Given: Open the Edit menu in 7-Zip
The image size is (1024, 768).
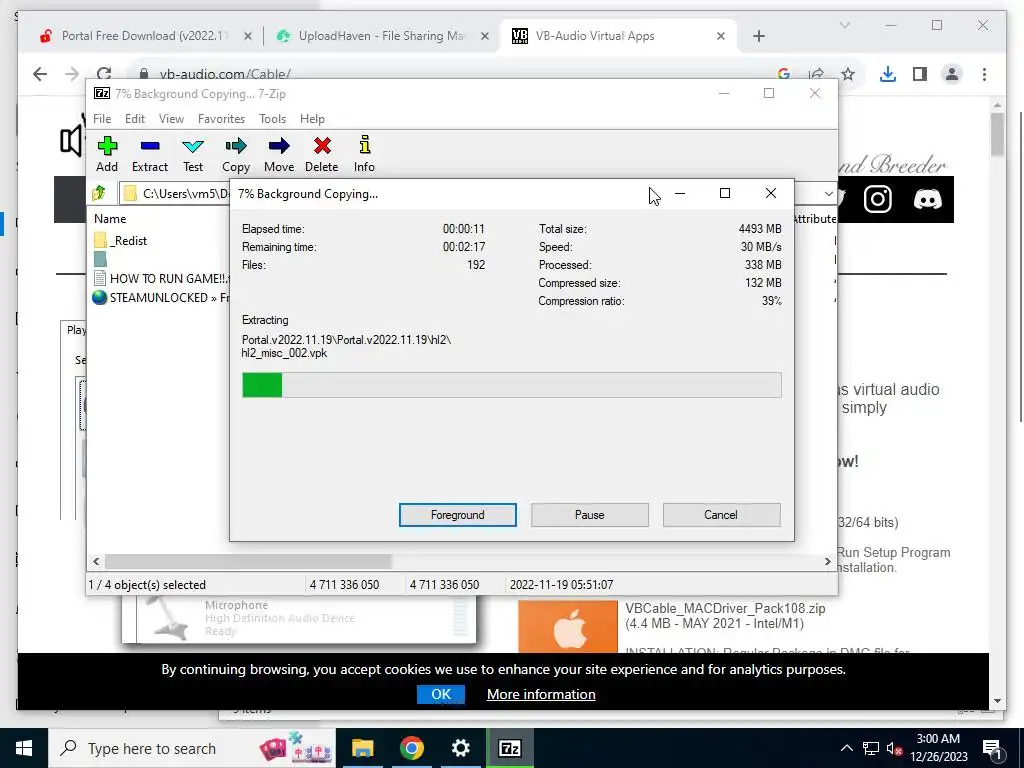Looking at the screenshot, I should pos(135,119).
